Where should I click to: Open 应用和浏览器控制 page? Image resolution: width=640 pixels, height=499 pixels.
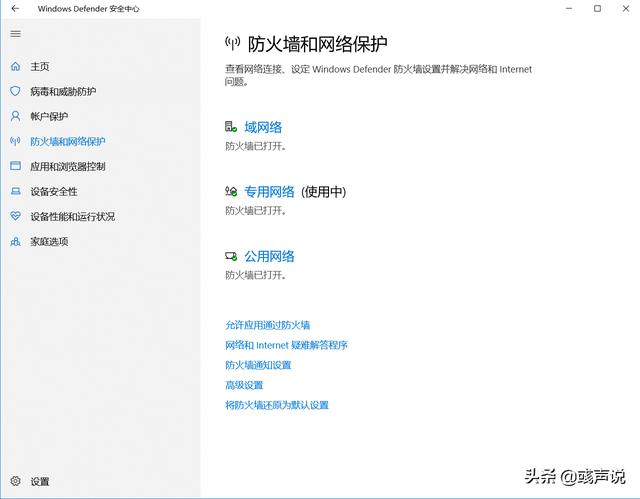68,166
